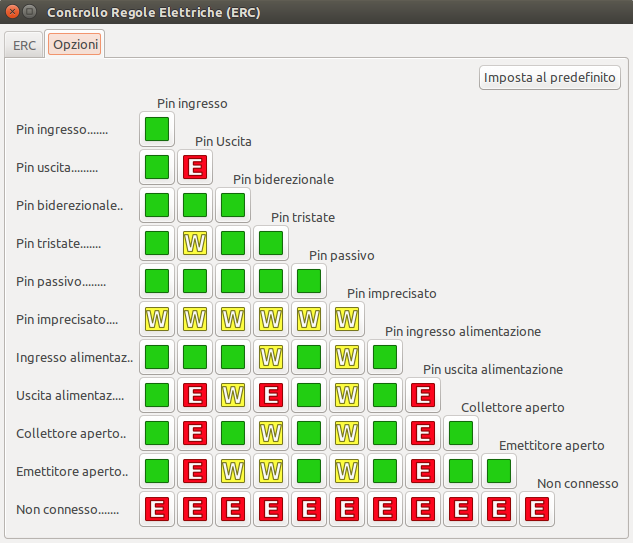
Task: Click Collettore aperto/Collettore aperto green cell
Action: click(461, 433)
